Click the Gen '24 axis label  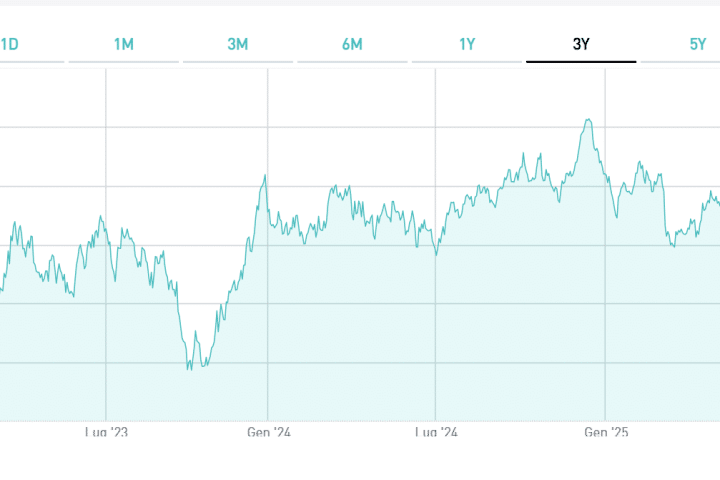click(x=269, y=433)
